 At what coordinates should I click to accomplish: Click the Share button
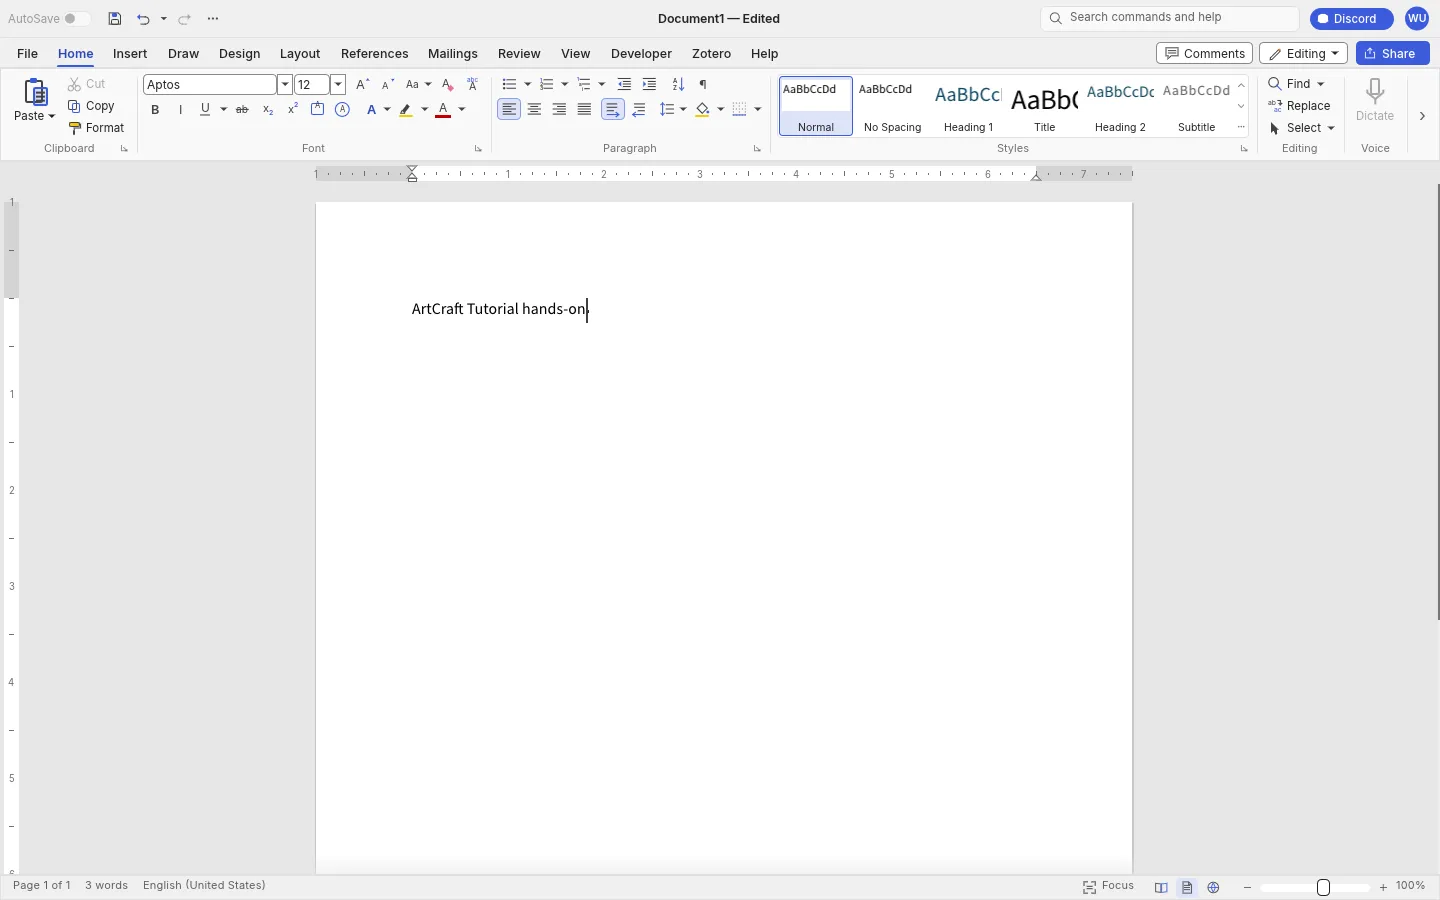pos(1393,54)
